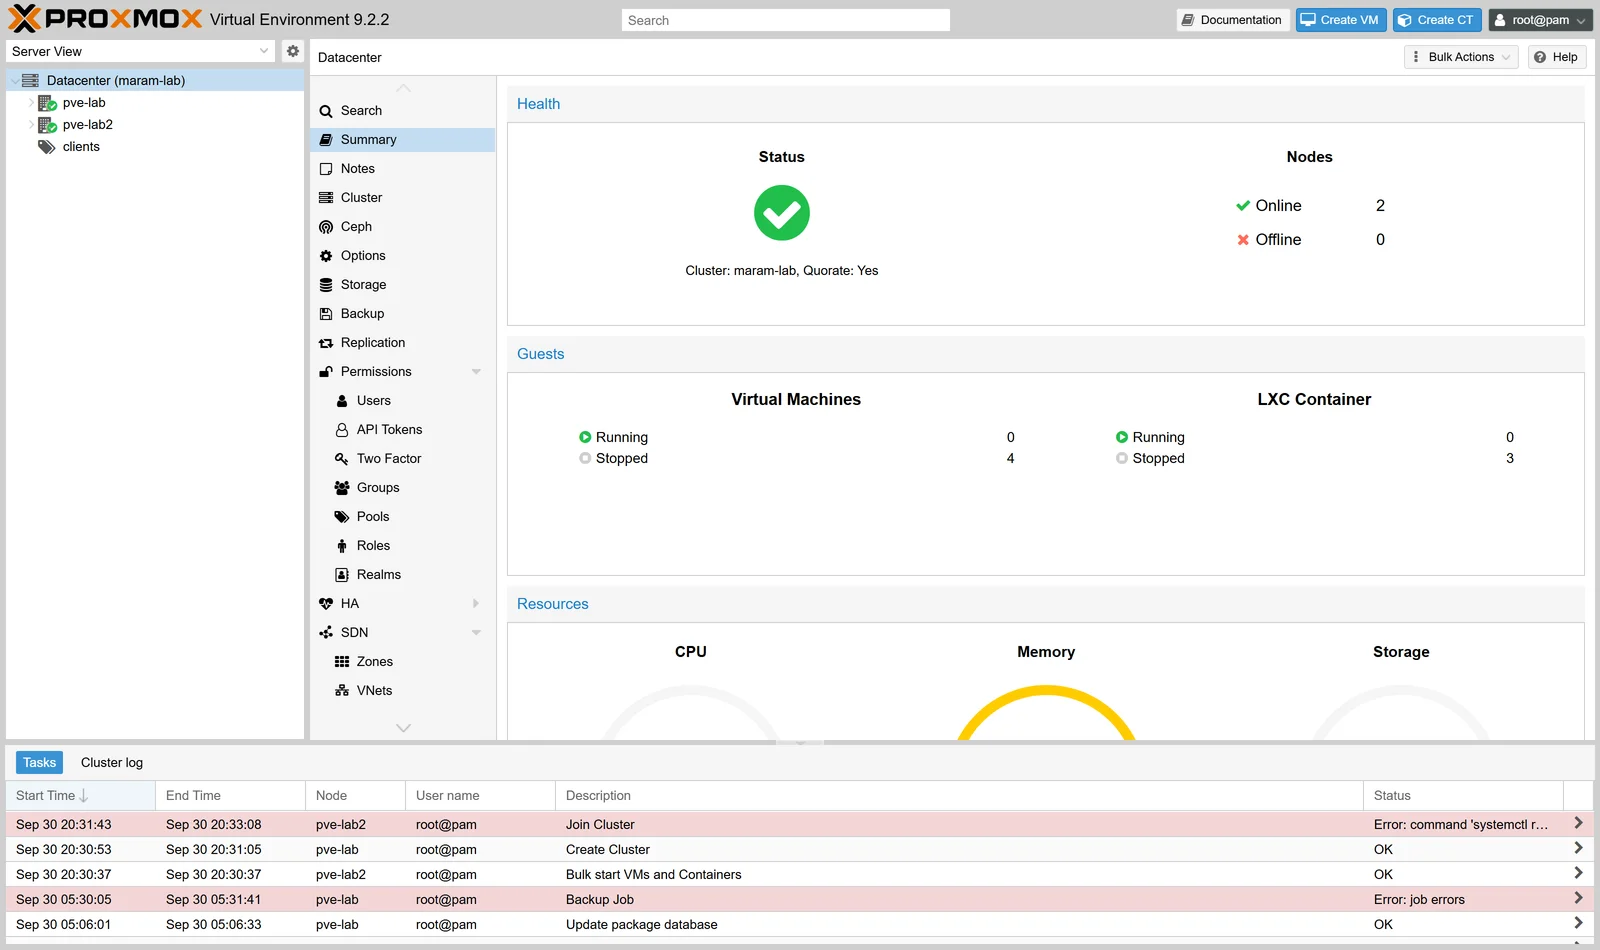Click the Create CT button
This screenshot has height=950, width=1600.
pos(1436,20)
